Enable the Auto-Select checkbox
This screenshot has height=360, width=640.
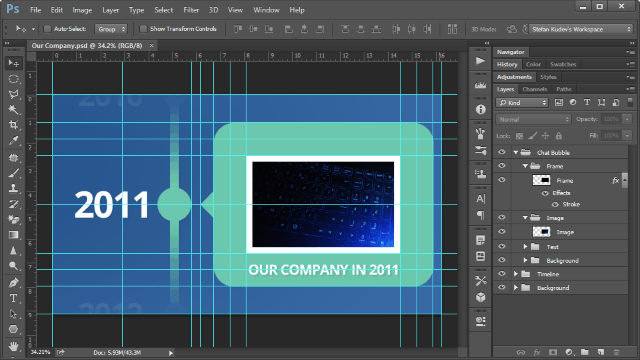(47, 29)
